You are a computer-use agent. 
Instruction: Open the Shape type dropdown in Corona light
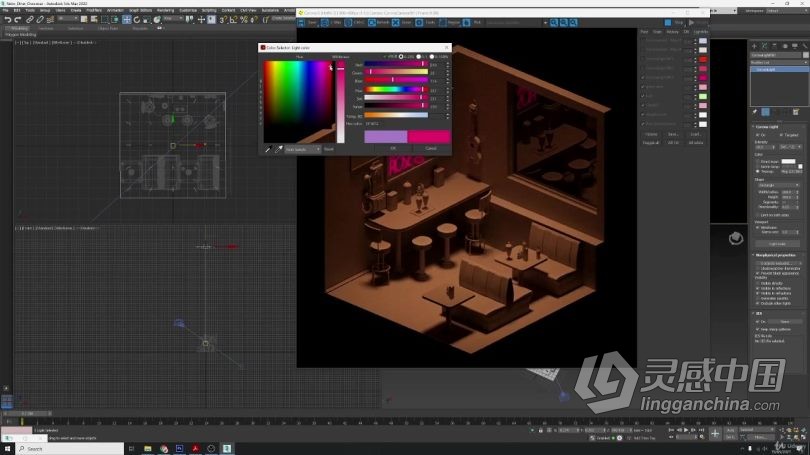[x=777, y=185]
